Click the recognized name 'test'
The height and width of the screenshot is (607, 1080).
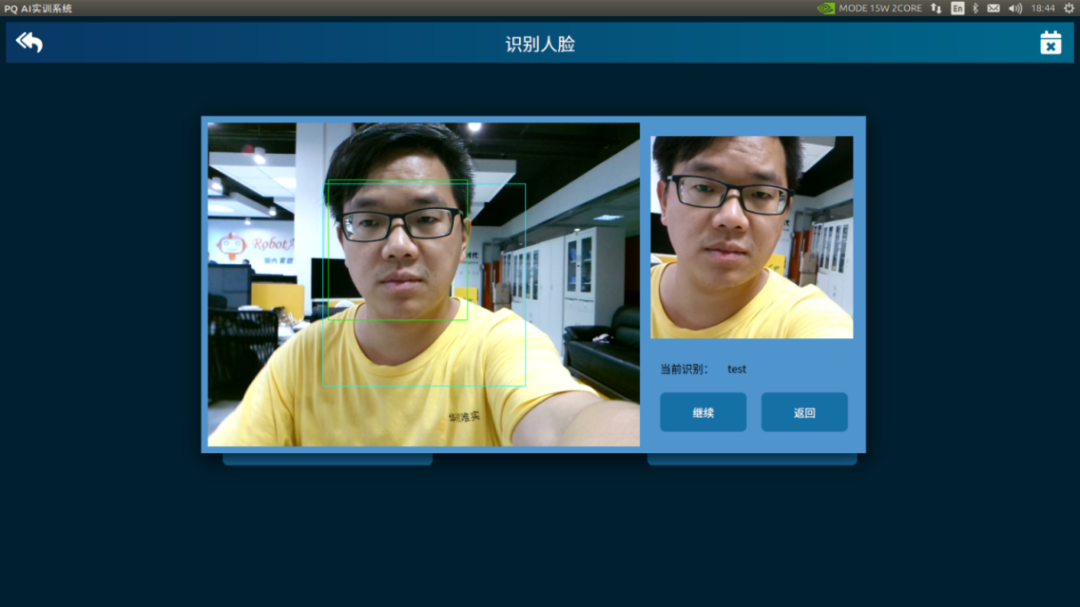point(737,369)
